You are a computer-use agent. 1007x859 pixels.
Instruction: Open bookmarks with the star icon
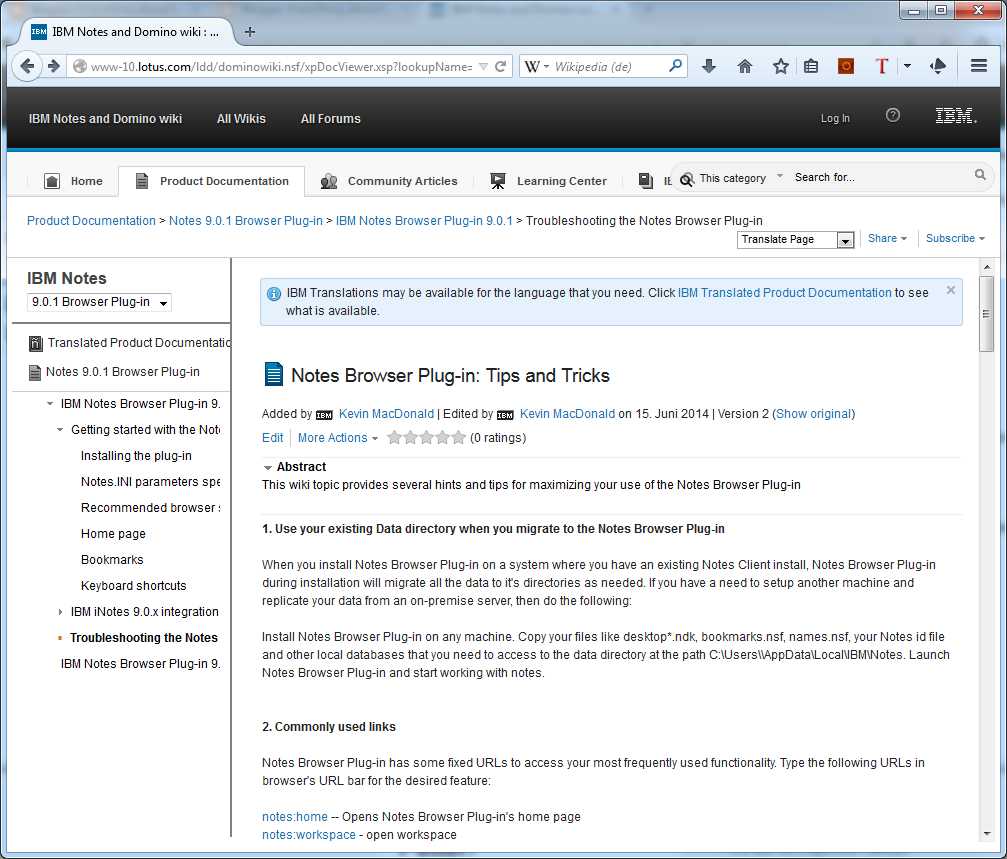click(x=780, y=65)
